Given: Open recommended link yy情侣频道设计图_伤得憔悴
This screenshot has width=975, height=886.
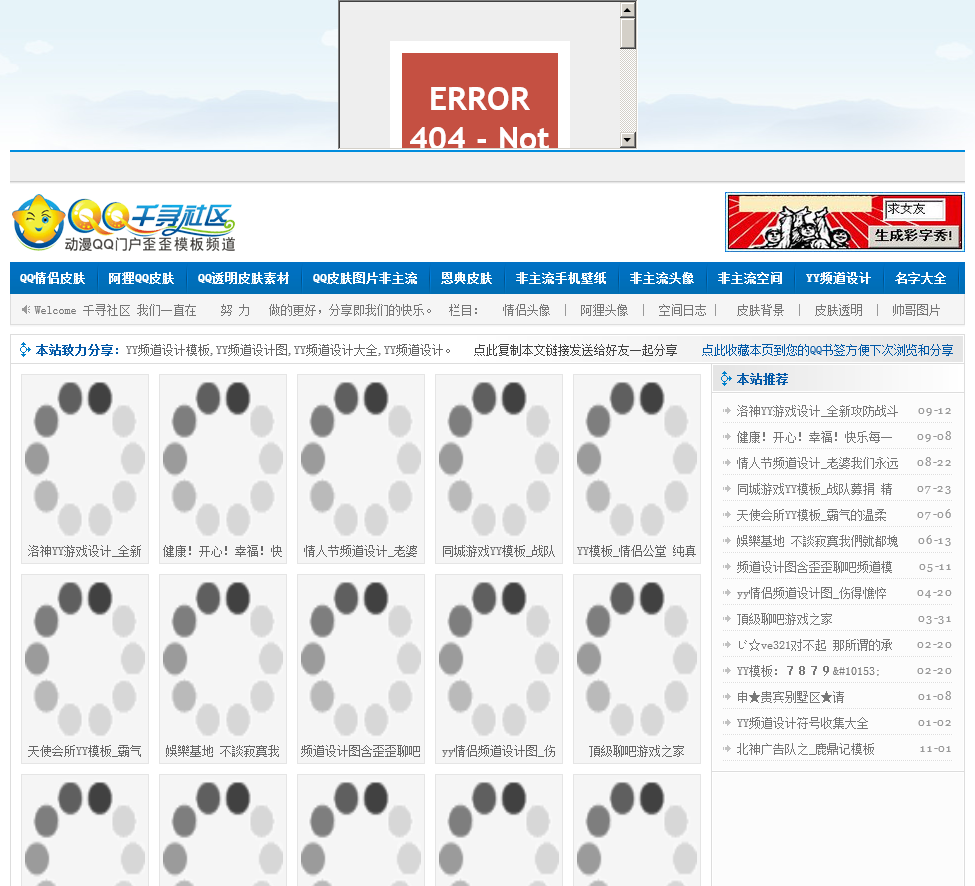Looking at the screenshot, I should click(x=811, y=593).
